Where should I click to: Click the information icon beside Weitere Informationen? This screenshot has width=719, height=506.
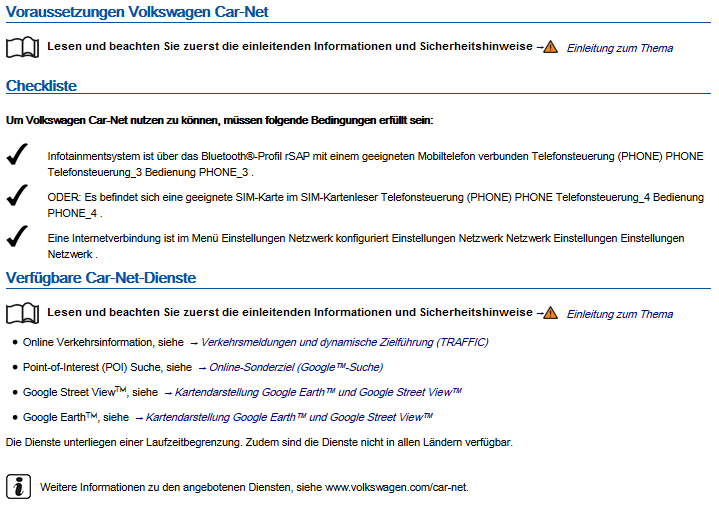pyautogui.click(x=18, y=486)
